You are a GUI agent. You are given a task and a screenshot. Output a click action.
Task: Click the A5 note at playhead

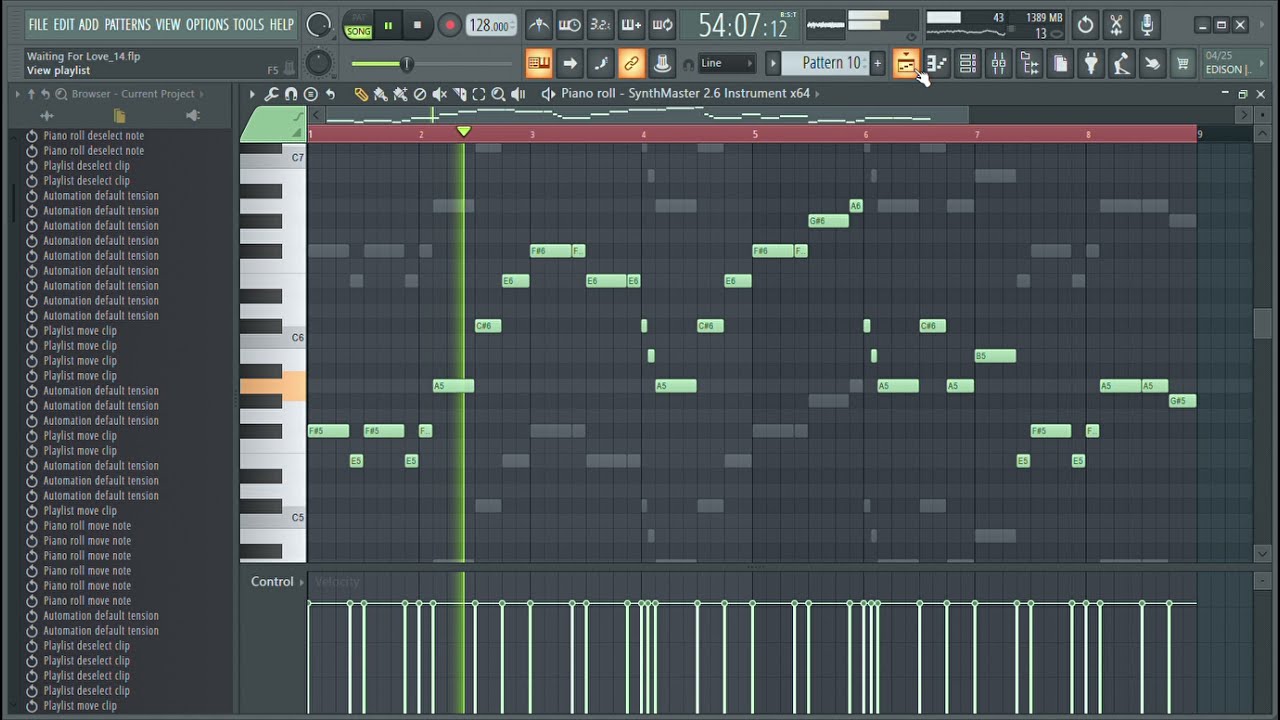453,386
